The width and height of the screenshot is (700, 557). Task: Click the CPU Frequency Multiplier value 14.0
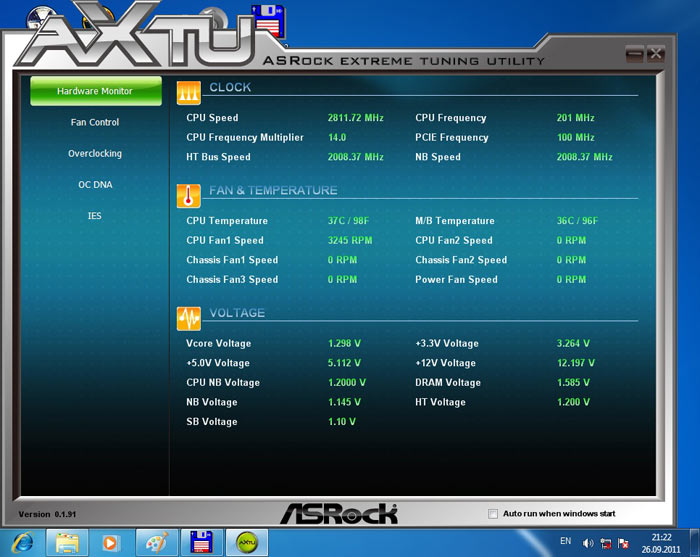(337, 137)
